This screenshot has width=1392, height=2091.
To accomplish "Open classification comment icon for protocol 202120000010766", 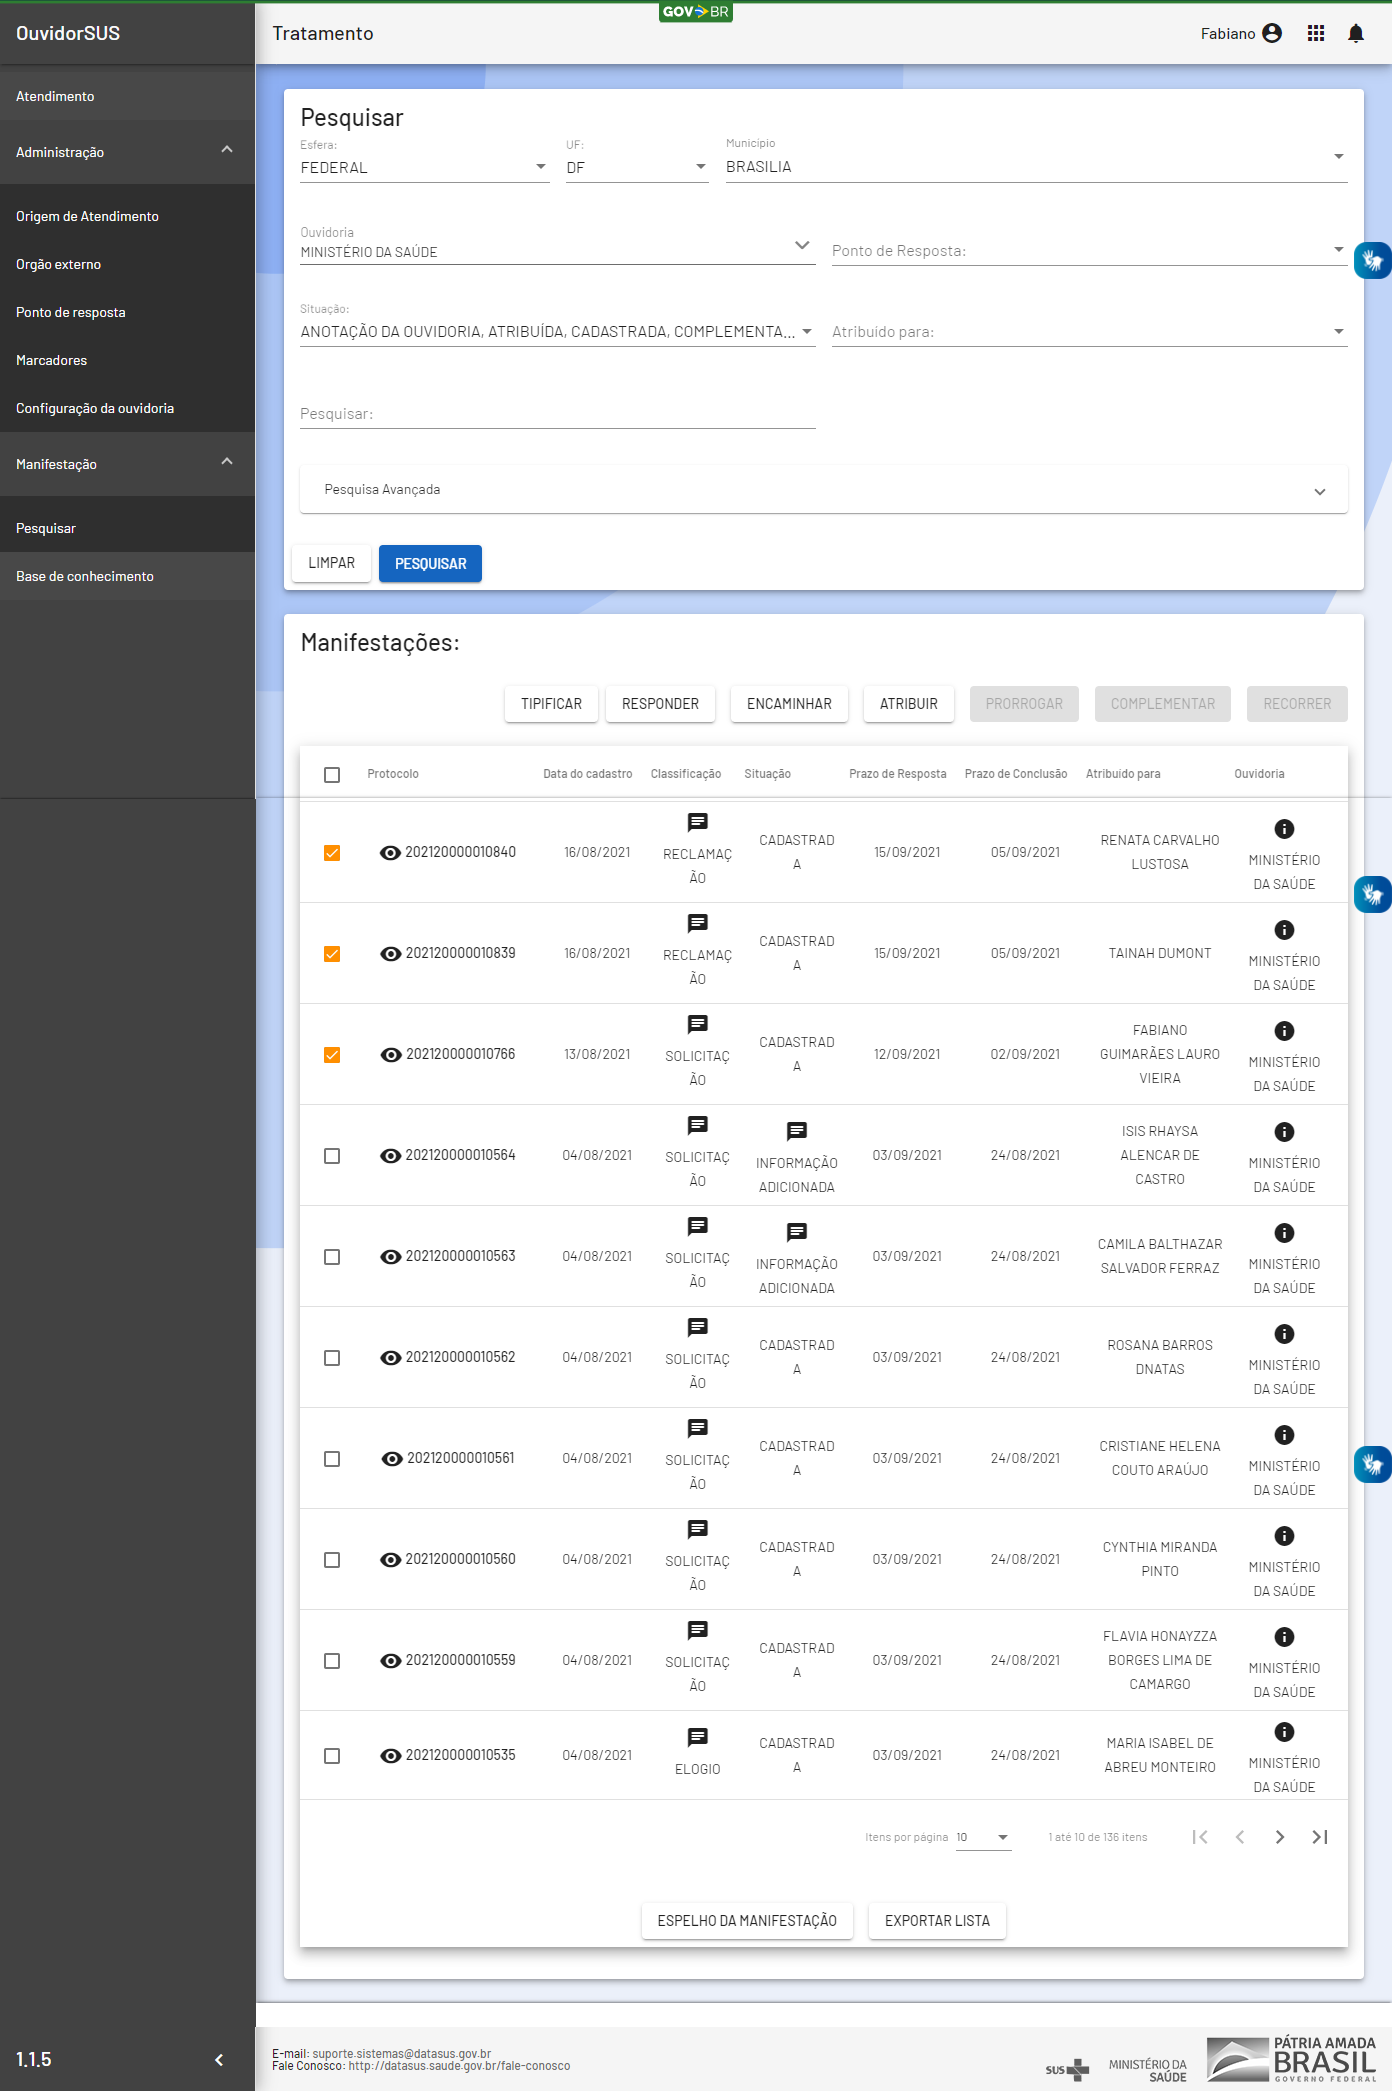I will [x=697, y=1024].
